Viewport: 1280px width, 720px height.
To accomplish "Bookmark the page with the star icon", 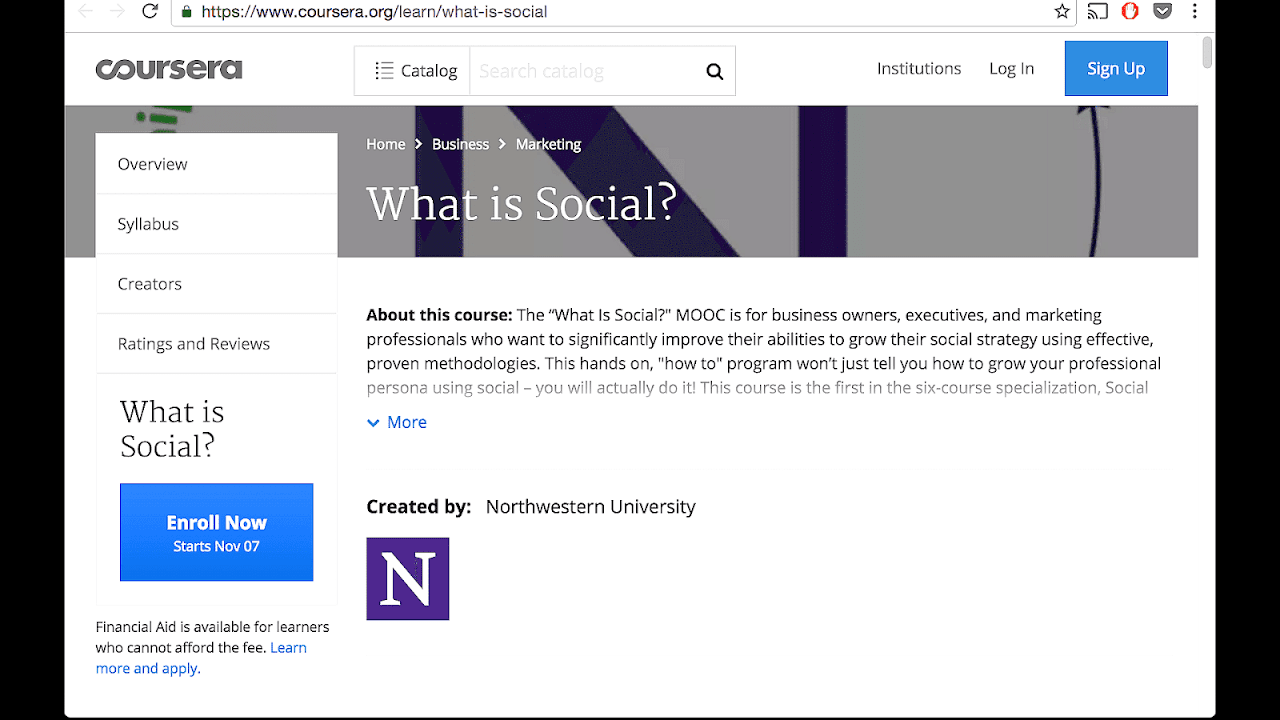I will 1062,12.
